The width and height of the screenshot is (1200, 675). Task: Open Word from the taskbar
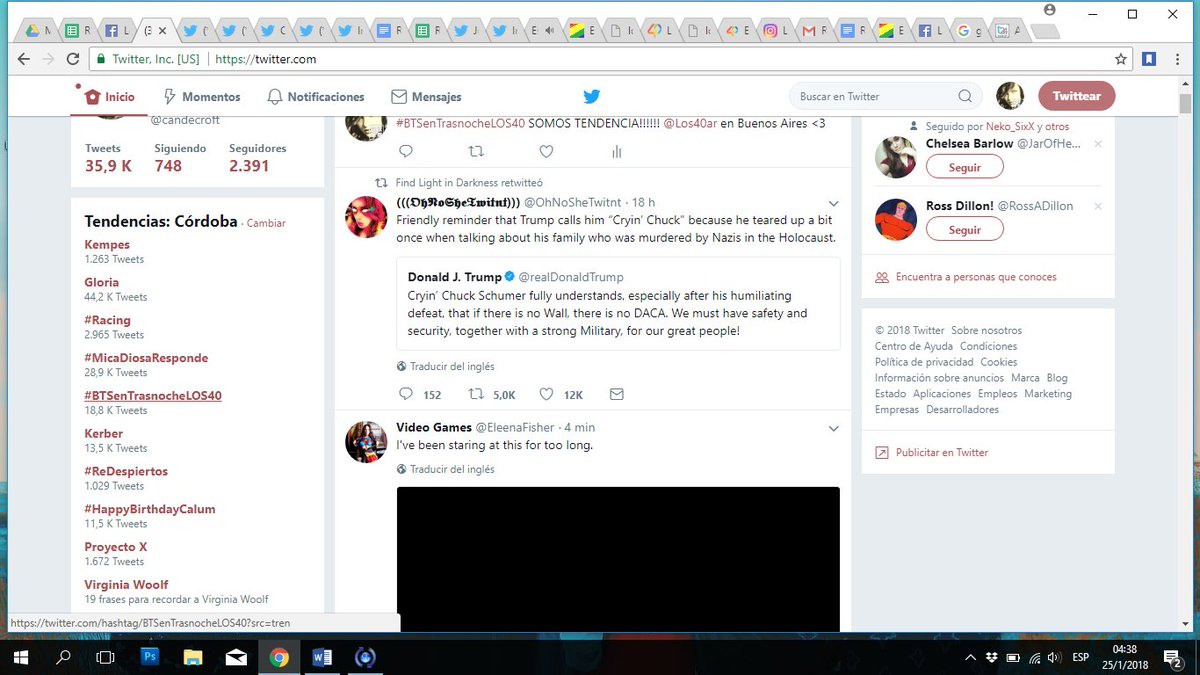(x=322, y=657)
